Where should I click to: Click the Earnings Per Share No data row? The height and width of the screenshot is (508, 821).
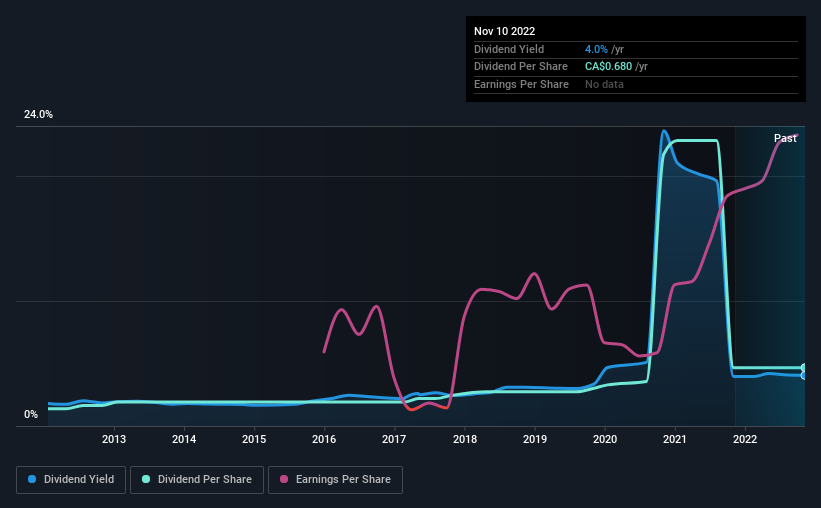(636, 84)
